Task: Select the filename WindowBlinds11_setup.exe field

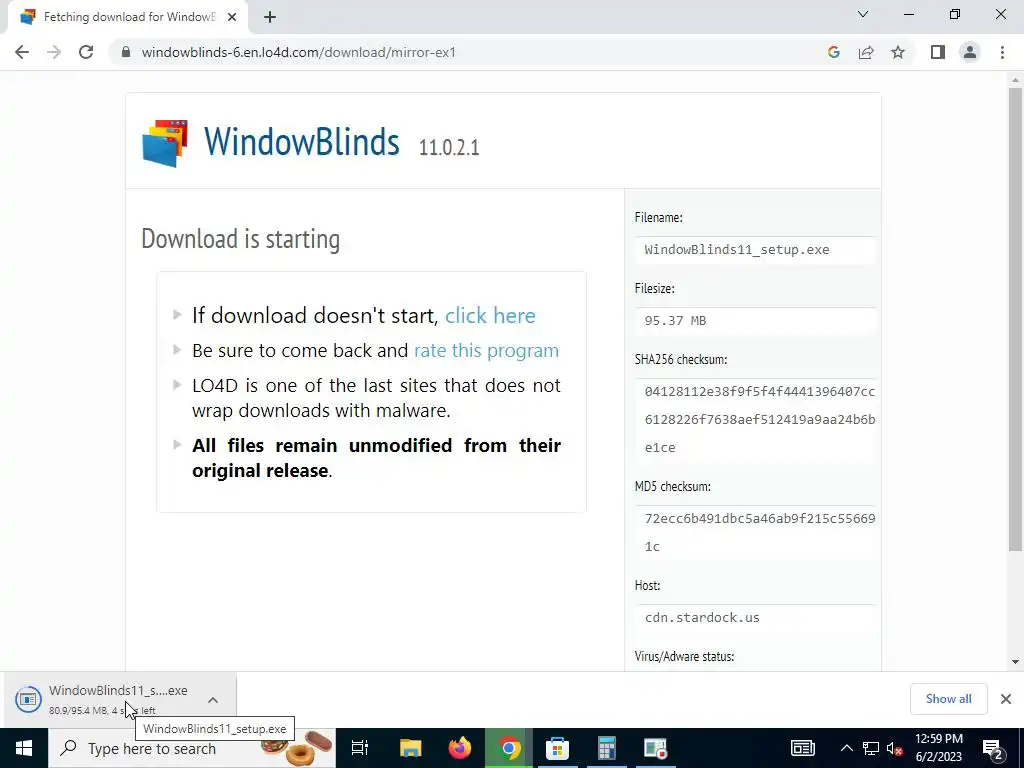Action: [755, 250]
